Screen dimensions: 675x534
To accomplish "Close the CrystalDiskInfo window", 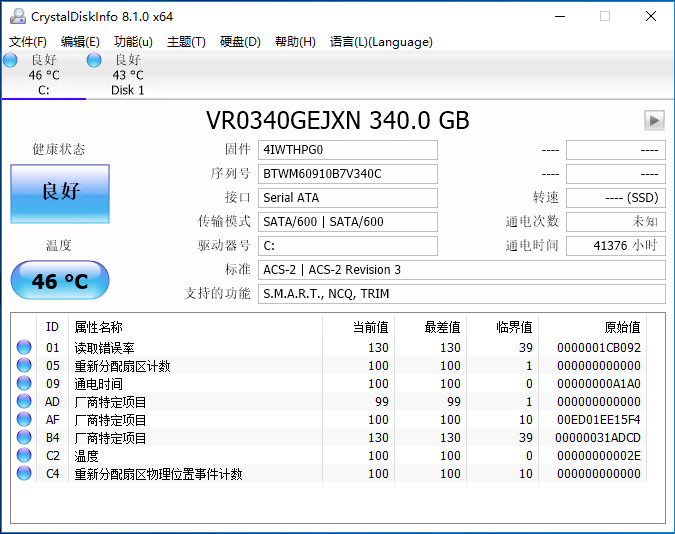I will [651, 16].
